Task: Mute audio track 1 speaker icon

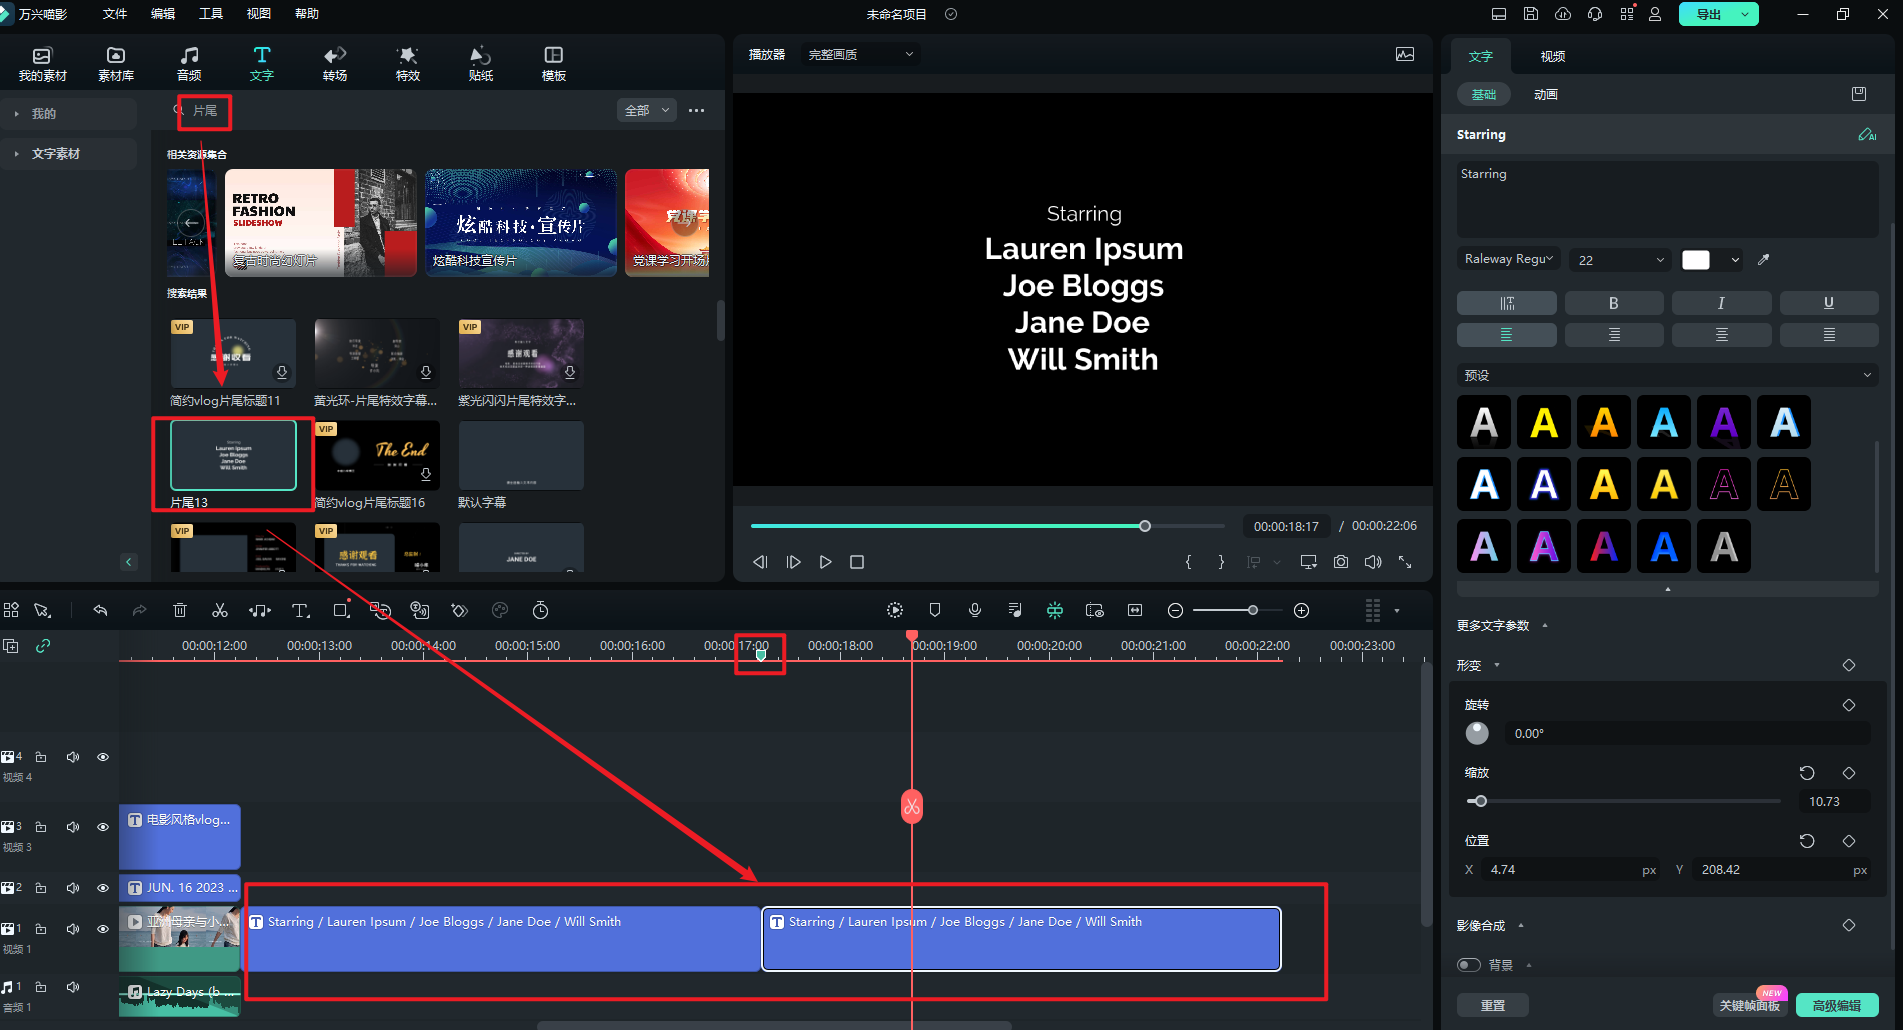Action: click(73, 987)
